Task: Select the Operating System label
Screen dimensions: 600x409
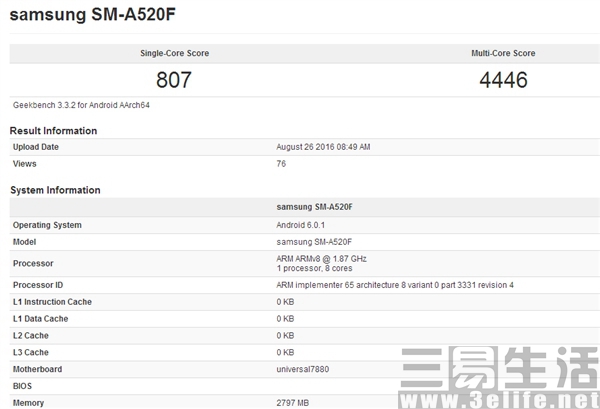Action: tap(47, 225)
